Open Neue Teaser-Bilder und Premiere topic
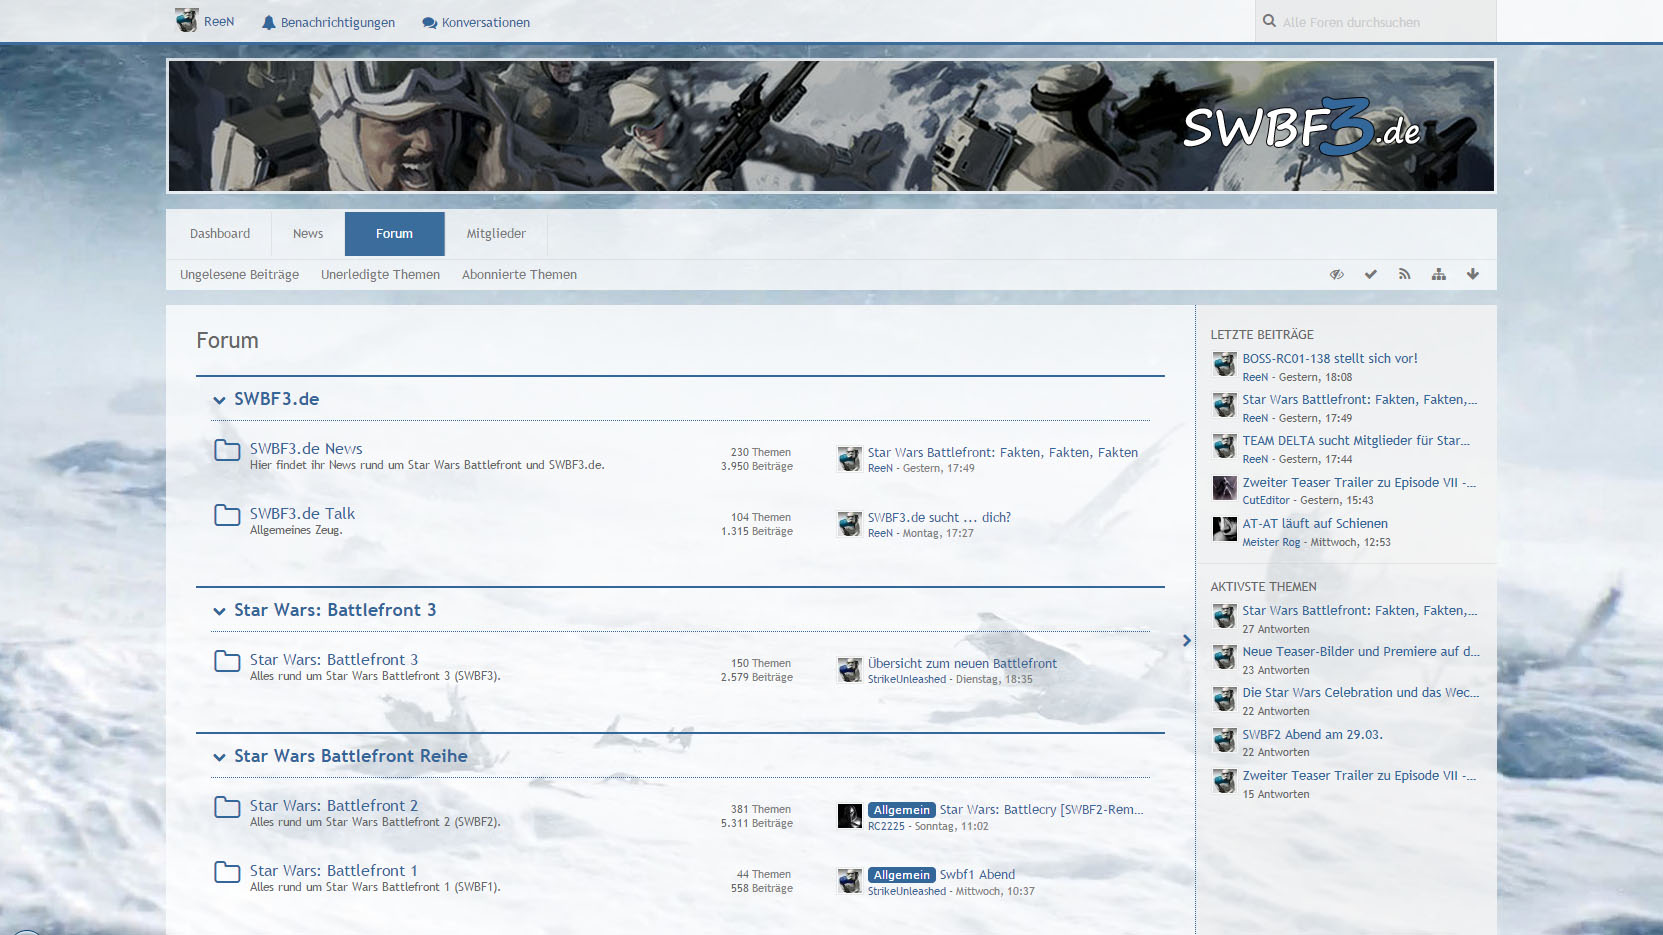Viewport: 1663px width, 935px height. pos(1361,652)
